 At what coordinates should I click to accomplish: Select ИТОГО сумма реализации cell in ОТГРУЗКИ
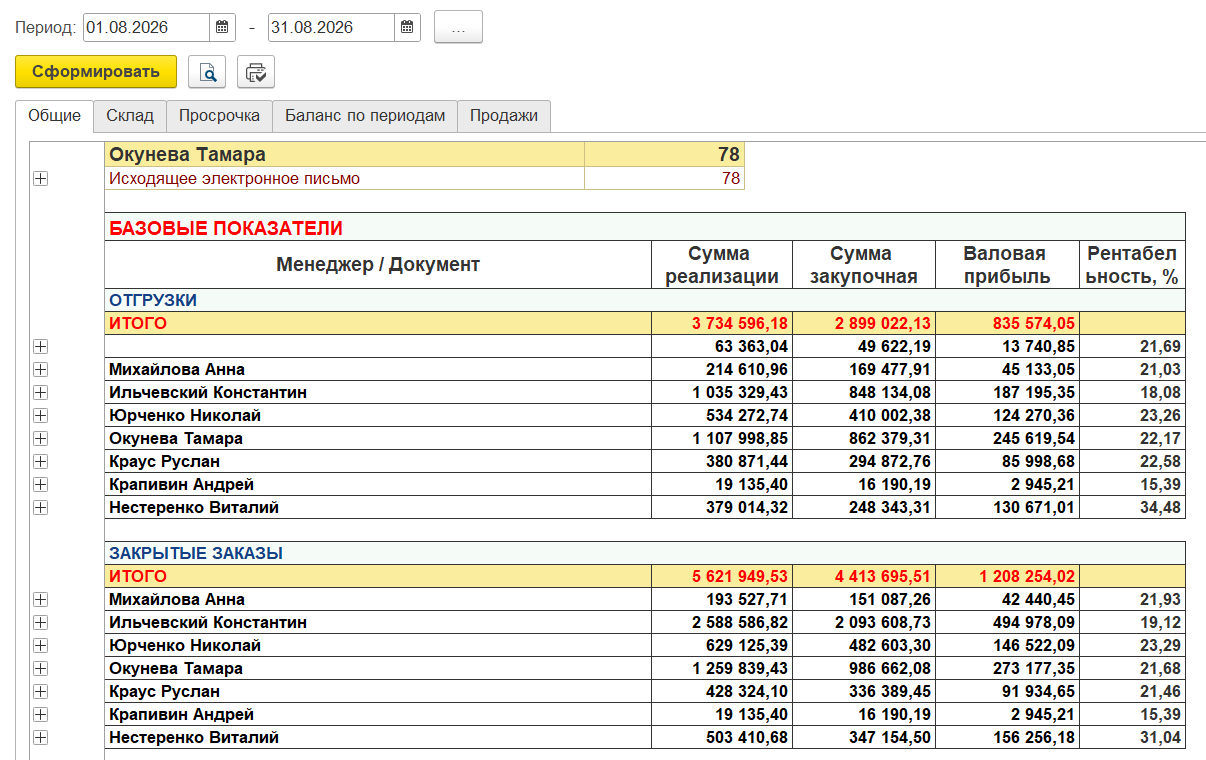tap(721, 324)
